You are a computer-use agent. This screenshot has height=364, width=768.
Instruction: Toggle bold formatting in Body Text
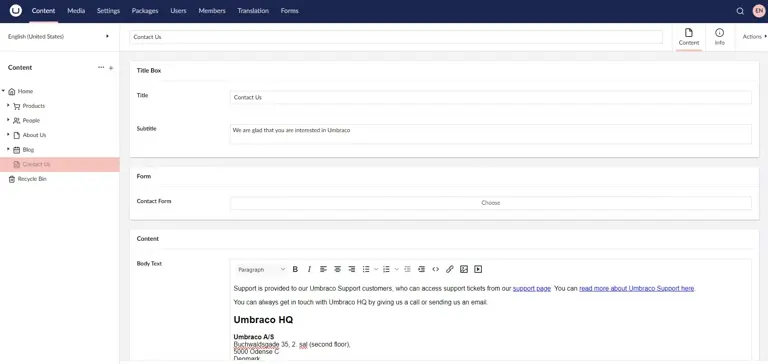pos(295,269)
